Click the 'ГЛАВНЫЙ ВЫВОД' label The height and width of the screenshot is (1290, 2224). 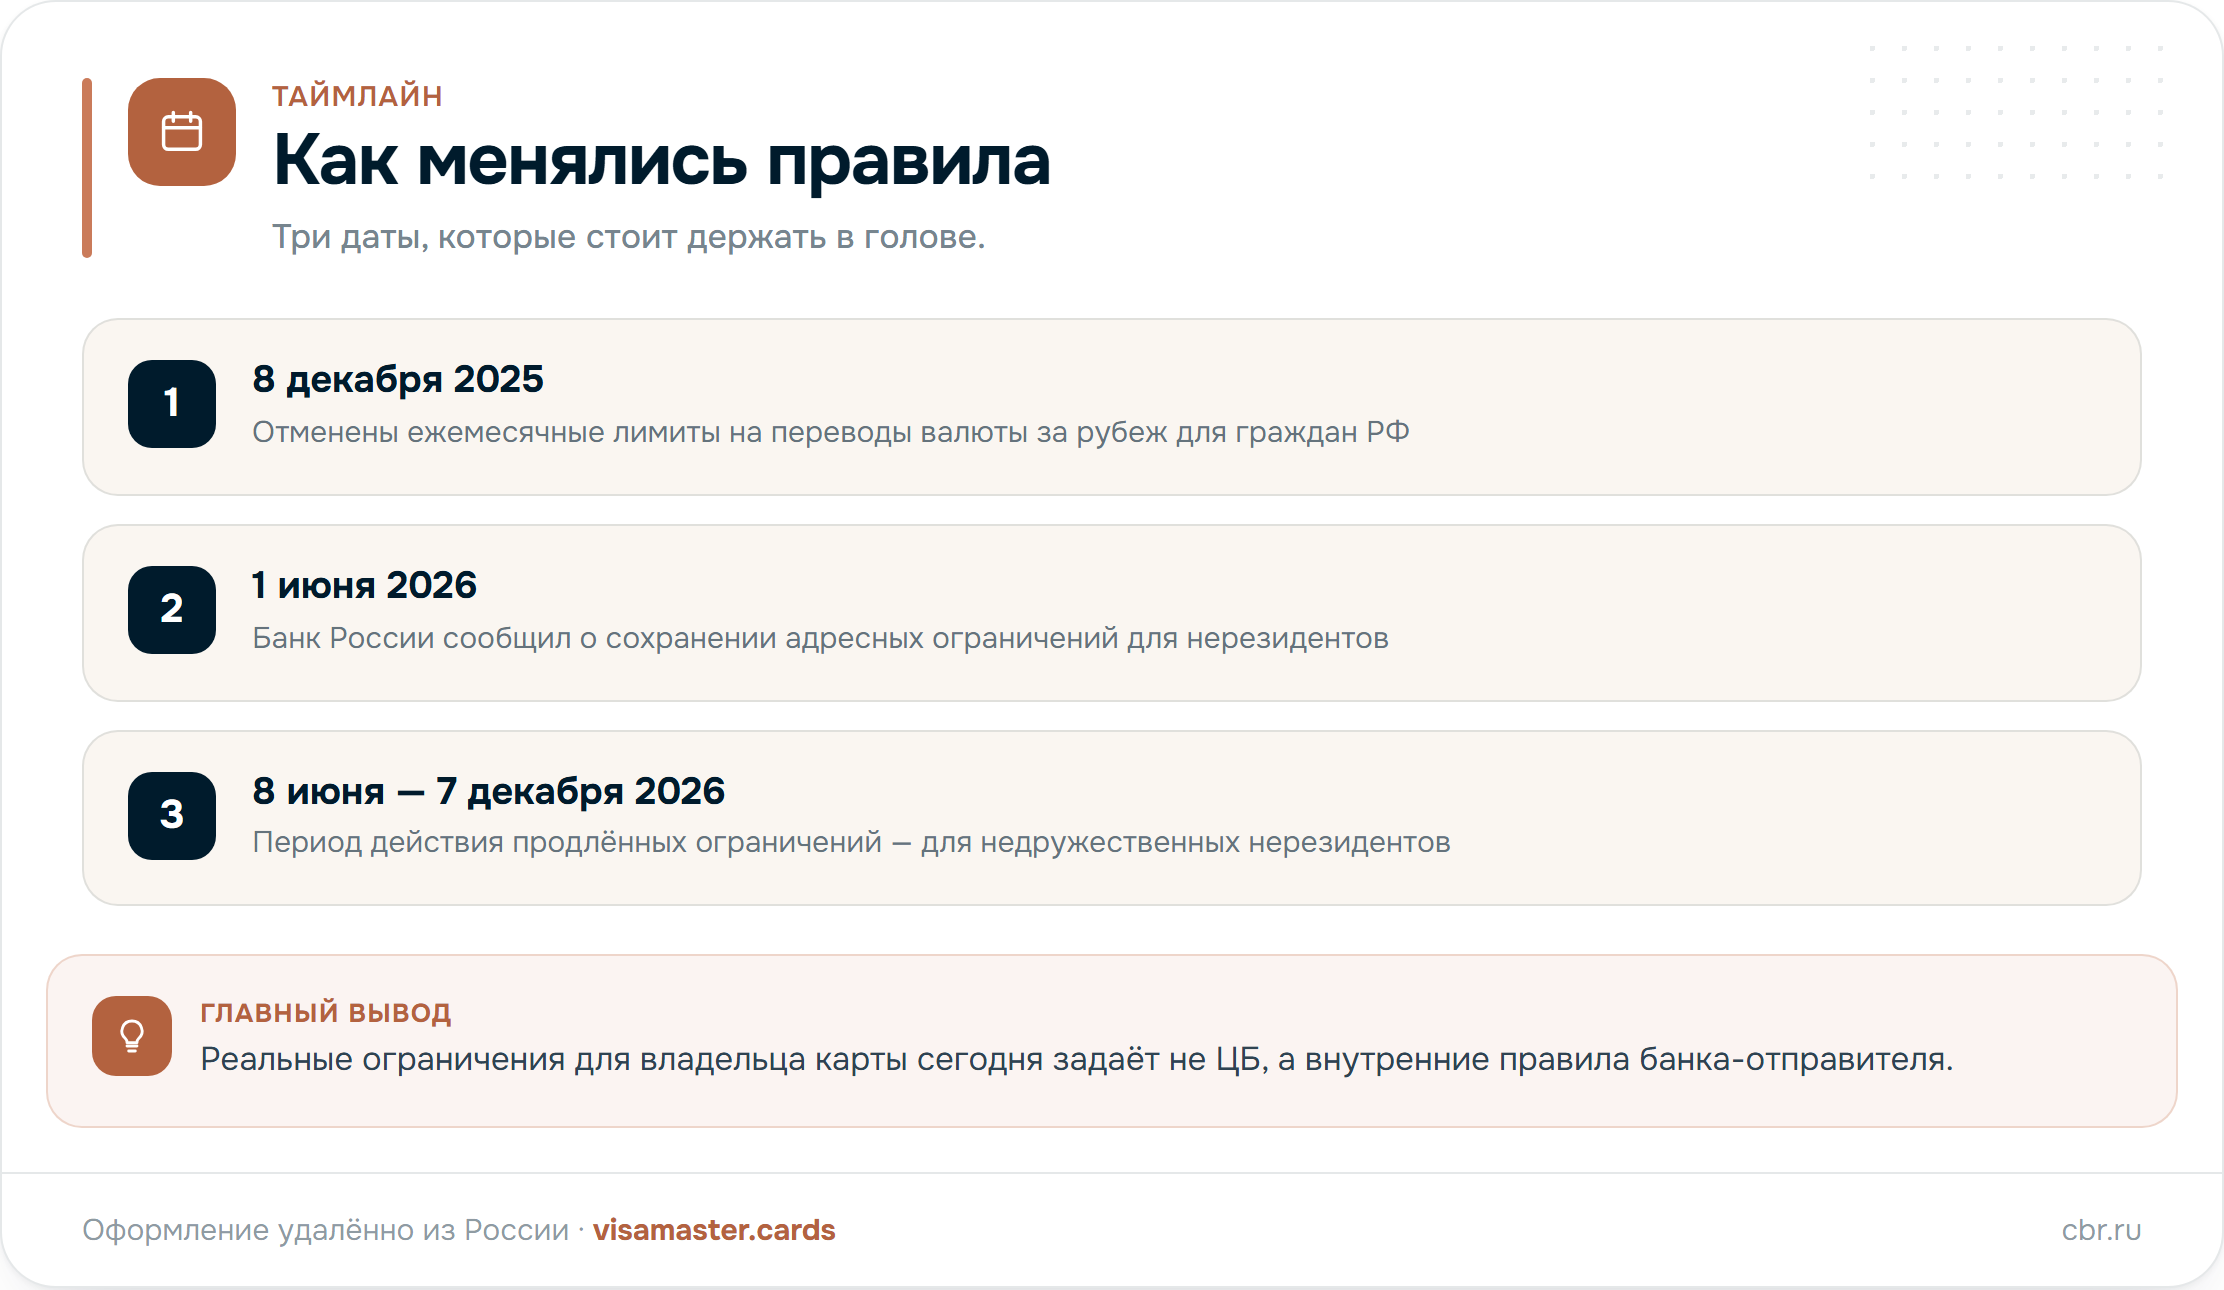pyautogui.click(x=326, y=1012)
